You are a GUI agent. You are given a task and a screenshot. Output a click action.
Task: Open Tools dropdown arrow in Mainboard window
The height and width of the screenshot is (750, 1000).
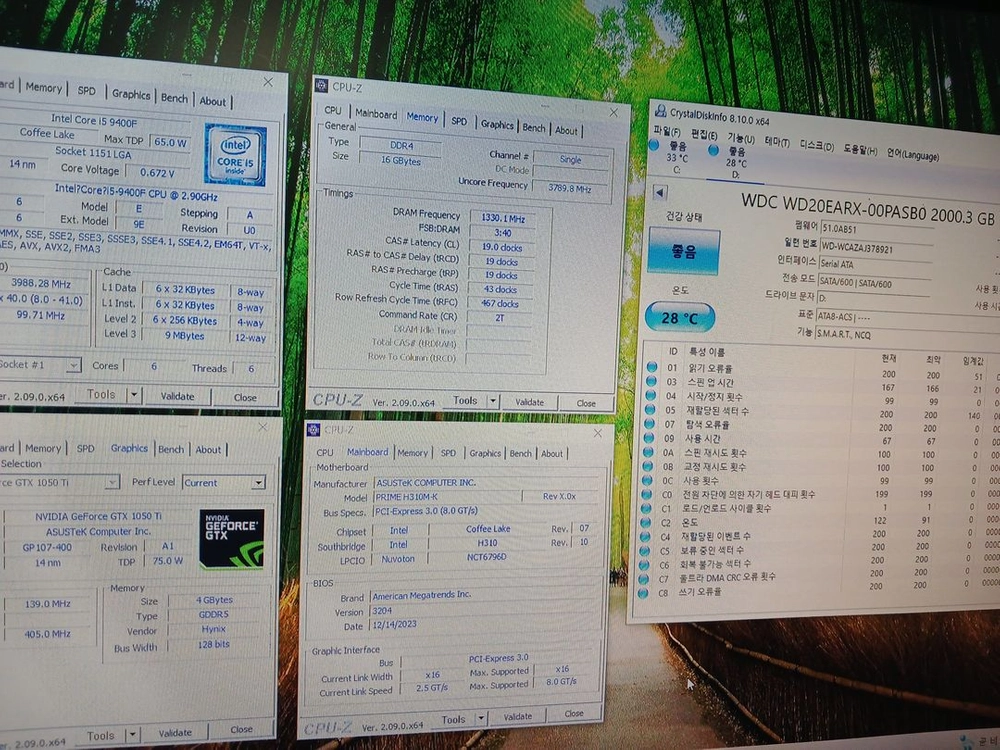tap(482, 719)
